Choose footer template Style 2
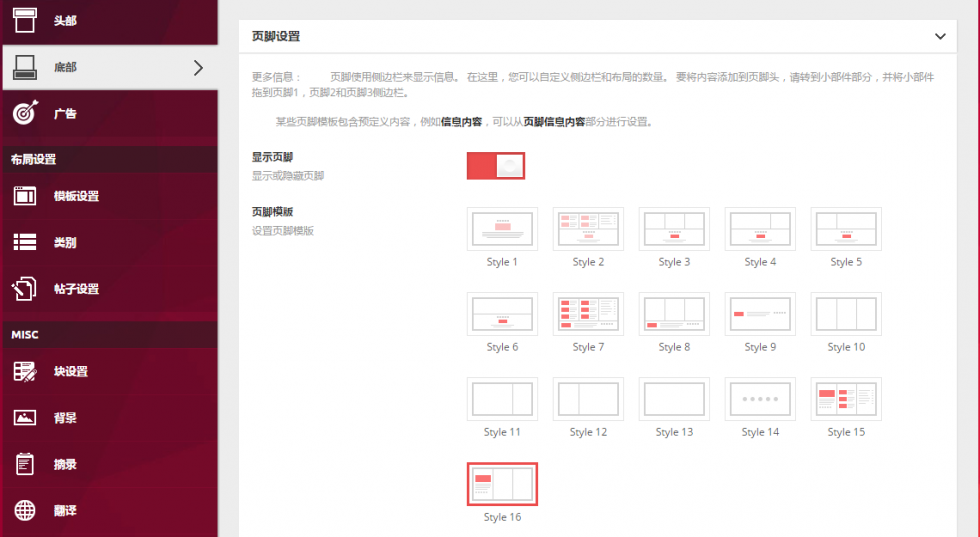 [x=588, y=229]
